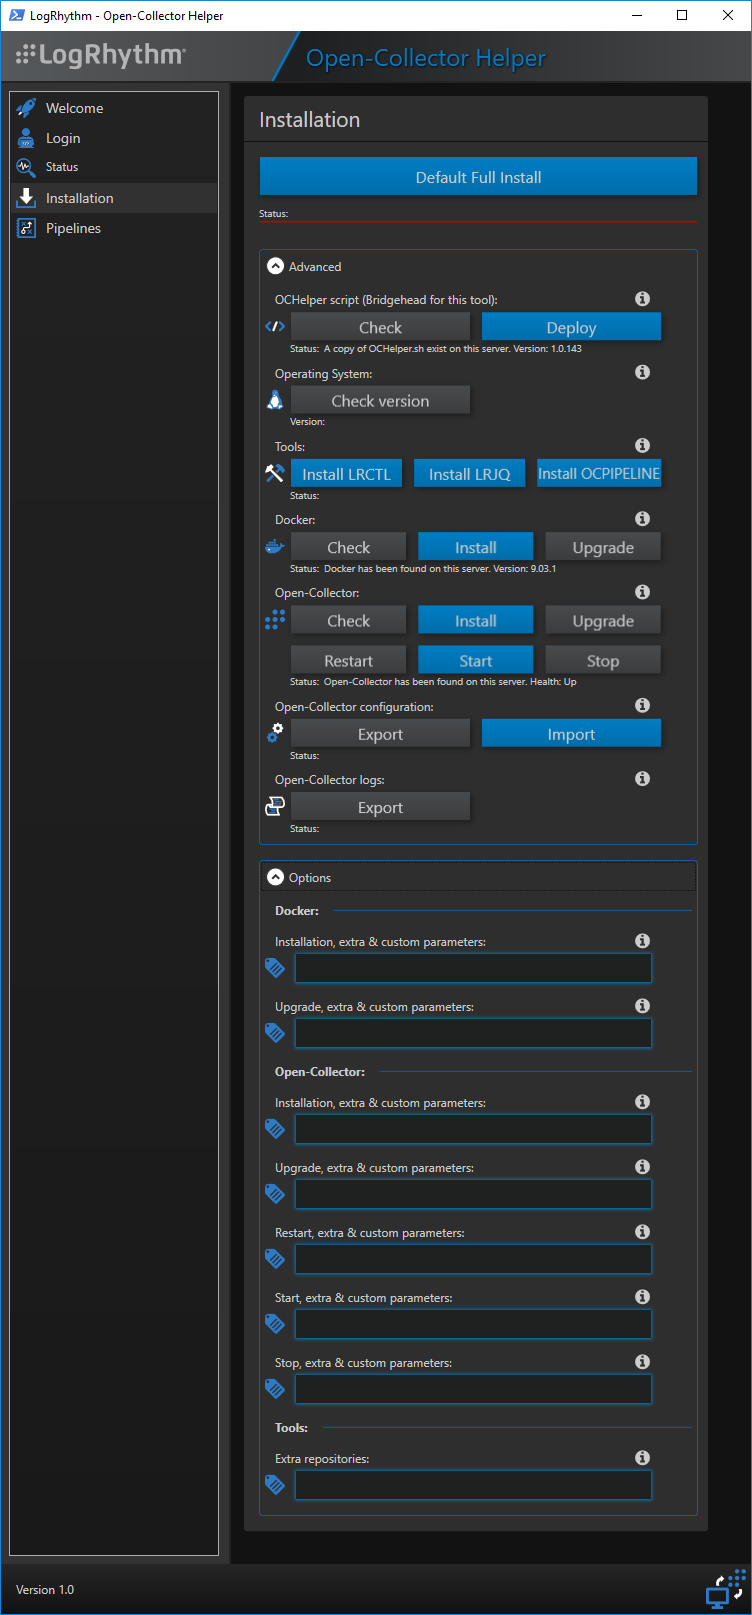Click the Install LRJQ button
This screenshot has width=752, height=1615.
(x=469, y=474)
